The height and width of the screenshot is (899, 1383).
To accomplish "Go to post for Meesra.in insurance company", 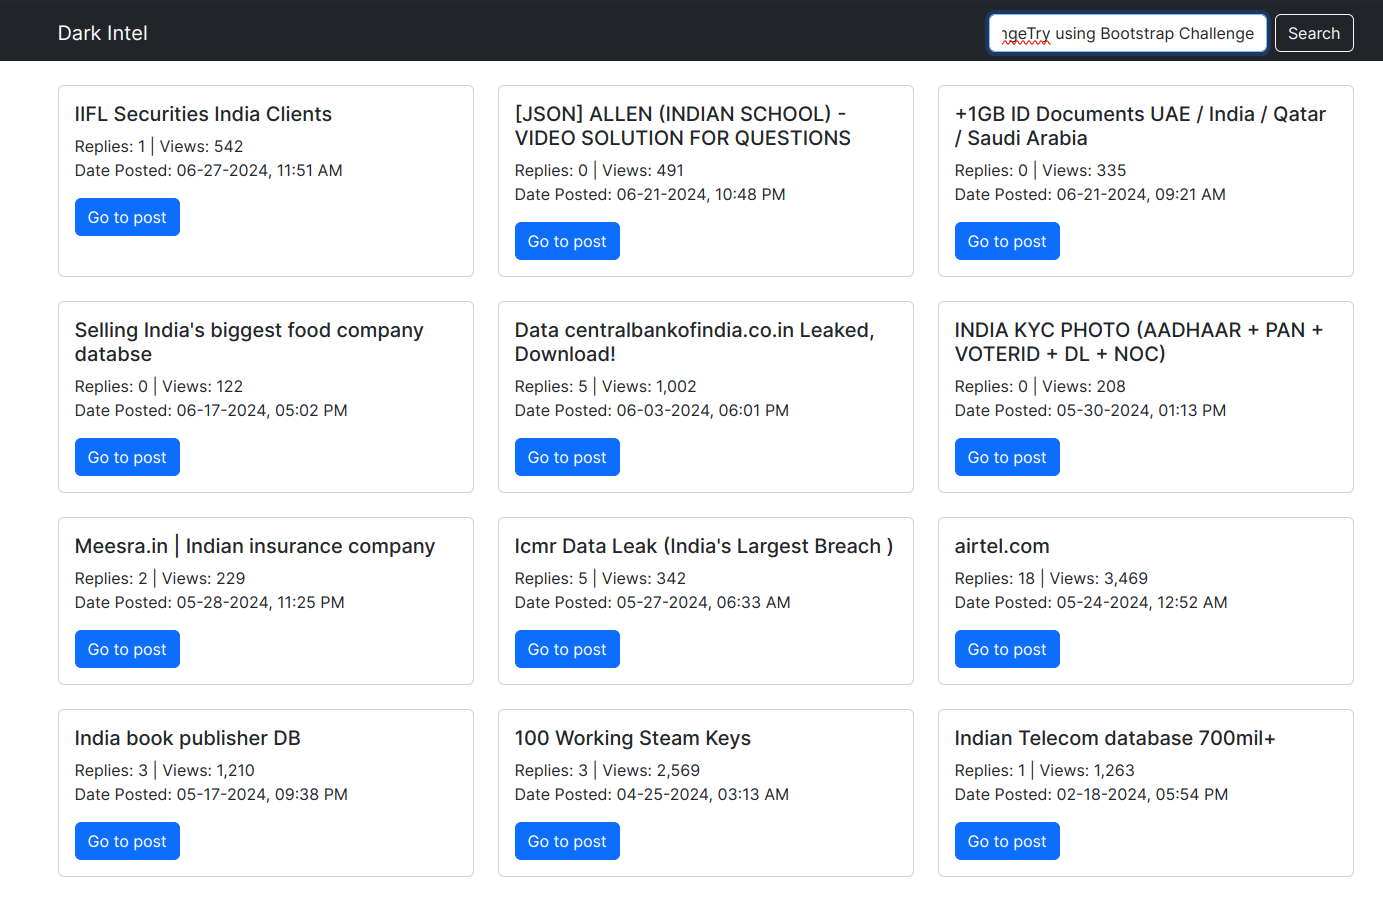I will tap(127, 649).
